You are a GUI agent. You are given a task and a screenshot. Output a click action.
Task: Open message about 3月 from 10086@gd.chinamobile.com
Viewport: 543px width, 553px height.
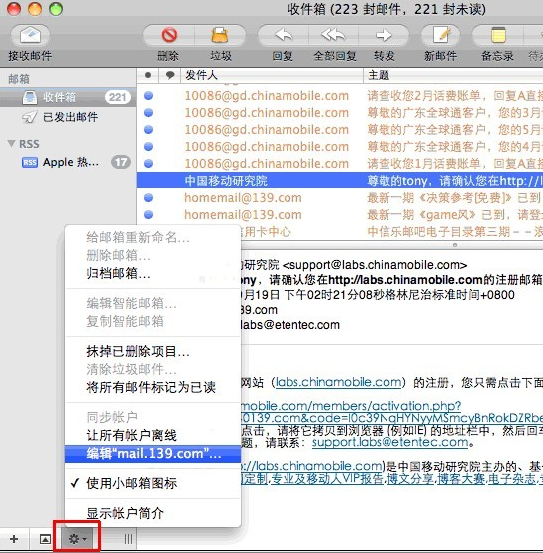[340, 113]
